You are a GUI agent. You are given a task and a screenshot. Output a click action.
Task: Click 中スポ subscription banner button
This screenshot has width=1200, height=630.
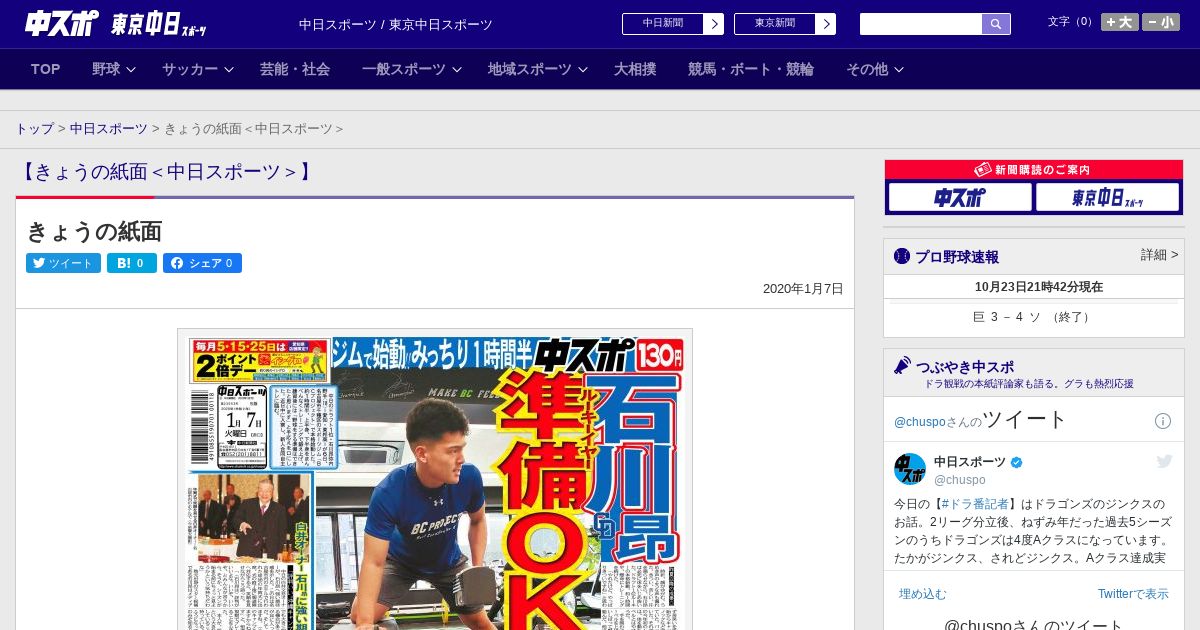(960, 197)
